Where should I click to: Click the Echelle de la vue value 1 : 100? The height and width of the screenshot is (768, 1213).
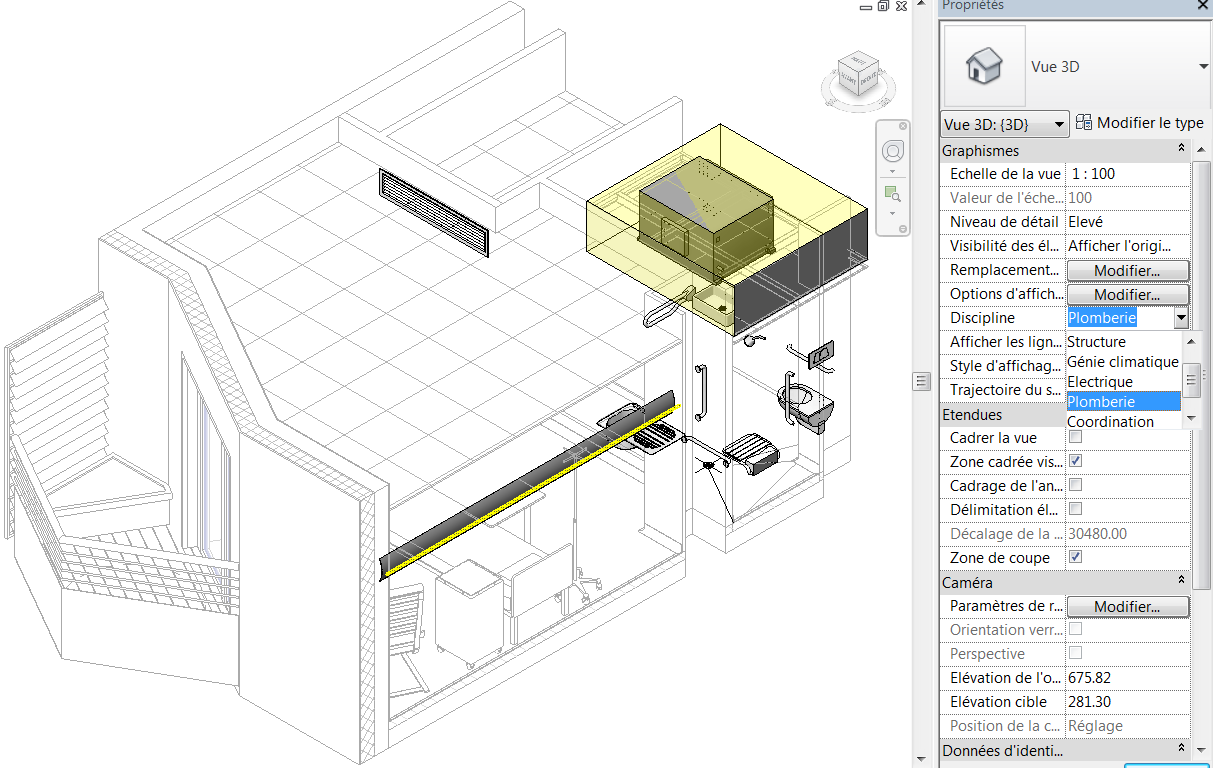click(x=1128, y=174)
